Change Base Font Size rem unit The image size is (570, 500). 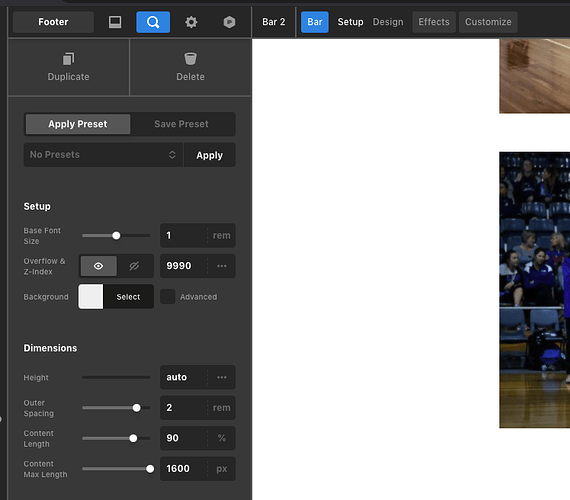tap(221, 236)
